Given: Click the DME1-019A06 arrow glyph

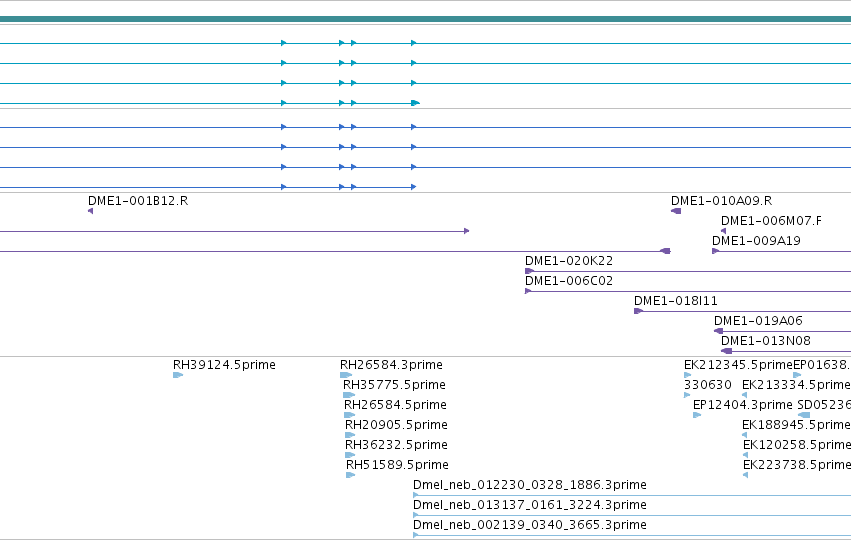Looking at the screenshot, I should [x=719, y=331].
